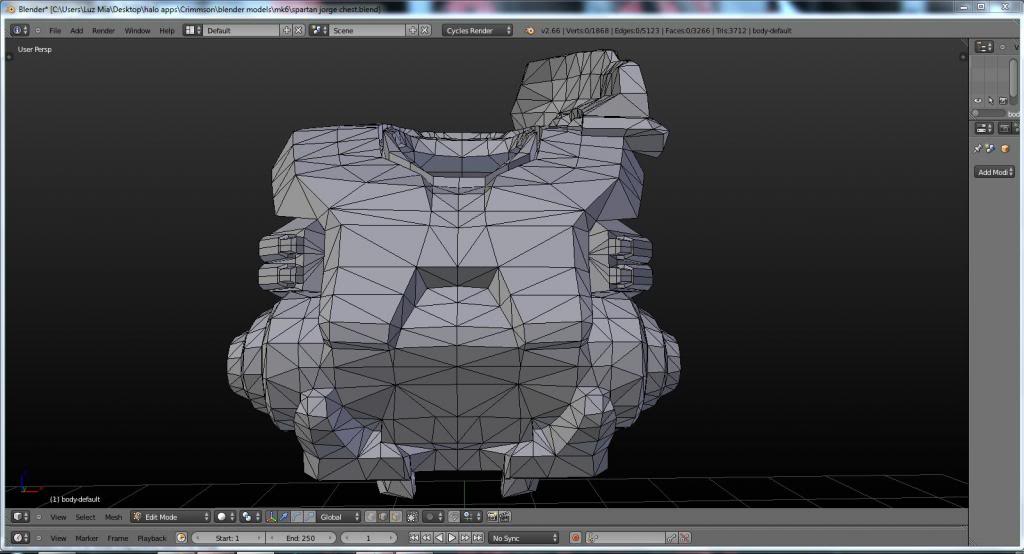Open the snap element type dropdown
Image resolution: width=1024 pixels, height=554 pixels.
point(472,516)
